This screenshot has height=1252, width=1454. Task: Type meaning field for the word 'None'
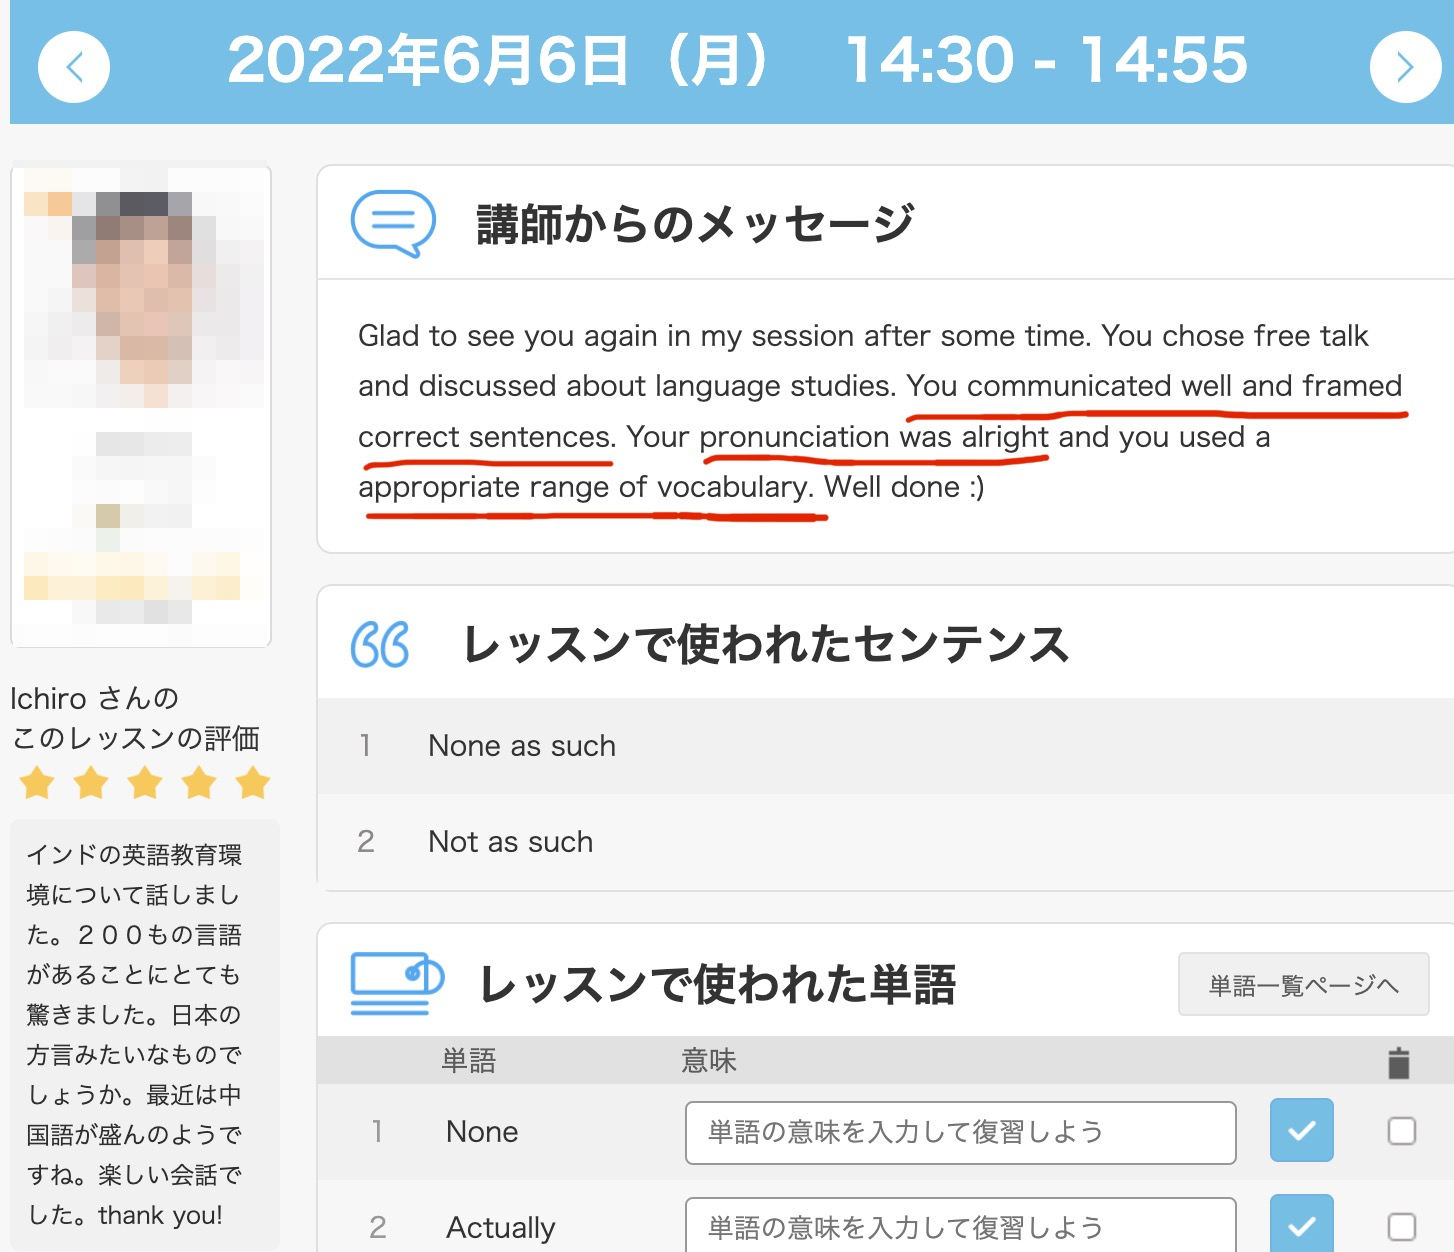(960, 1132)
